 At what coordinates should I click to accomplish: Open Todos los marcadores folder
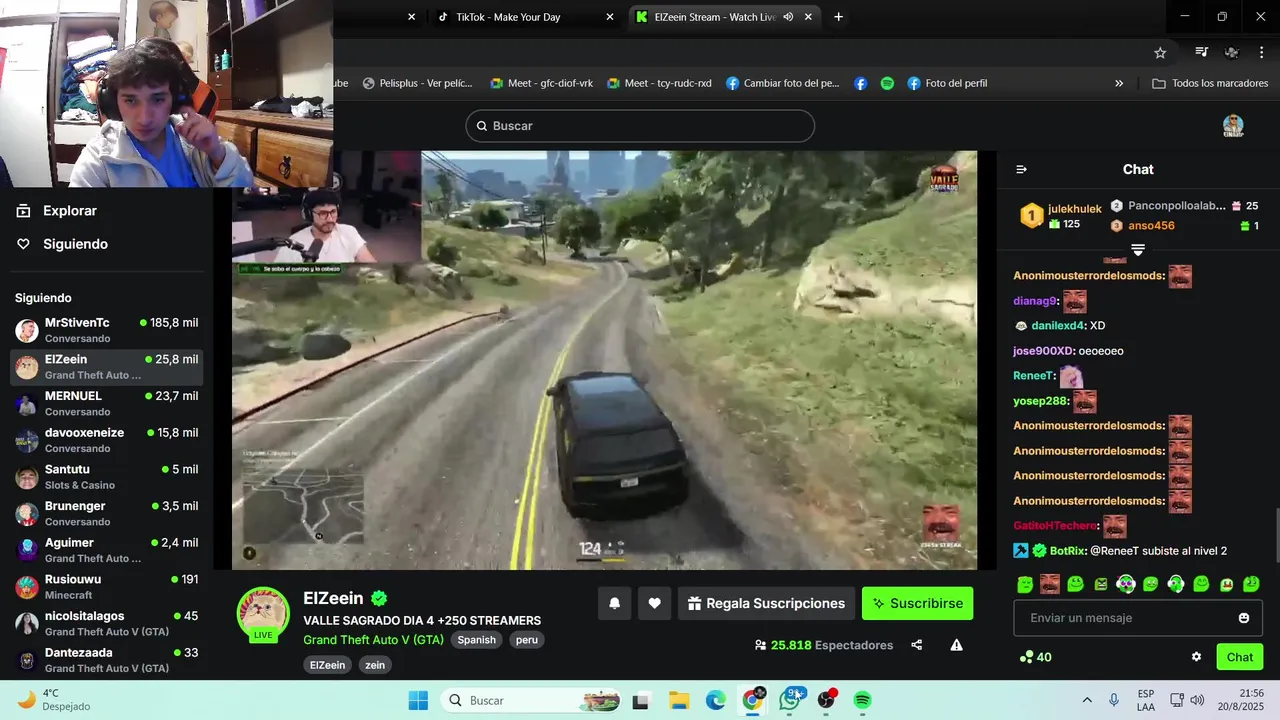point(1210,84)
